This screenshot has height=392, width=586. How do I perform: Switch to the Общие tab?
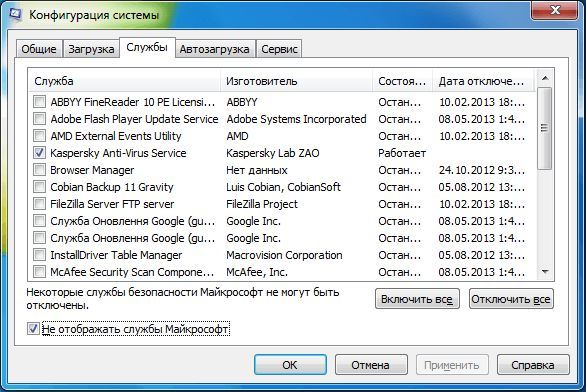(x=39, y=49)
